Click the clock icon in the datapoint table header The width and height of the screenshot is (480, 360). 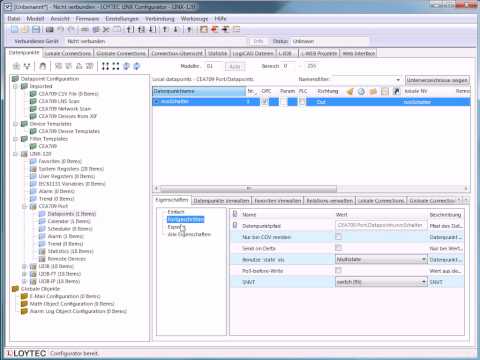[x=361, y=91]
